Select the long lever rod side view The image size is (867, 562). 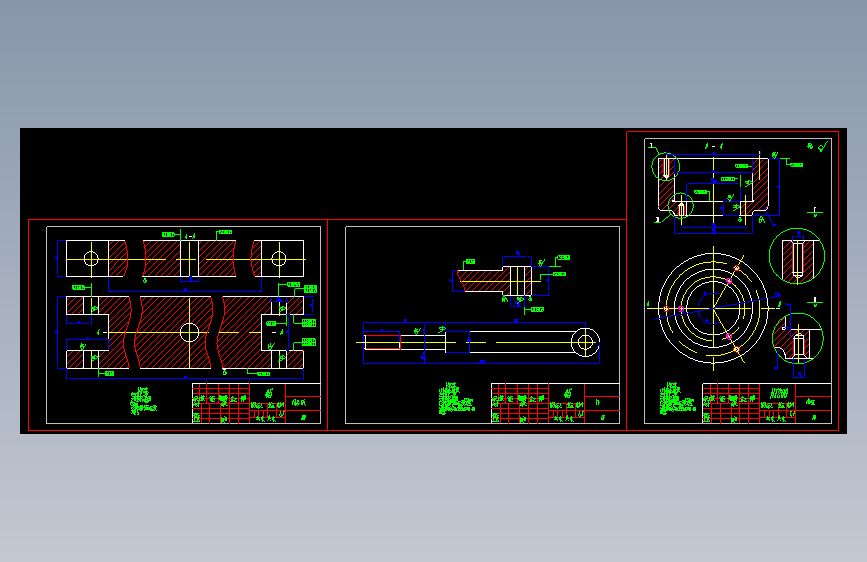point(482,342)
